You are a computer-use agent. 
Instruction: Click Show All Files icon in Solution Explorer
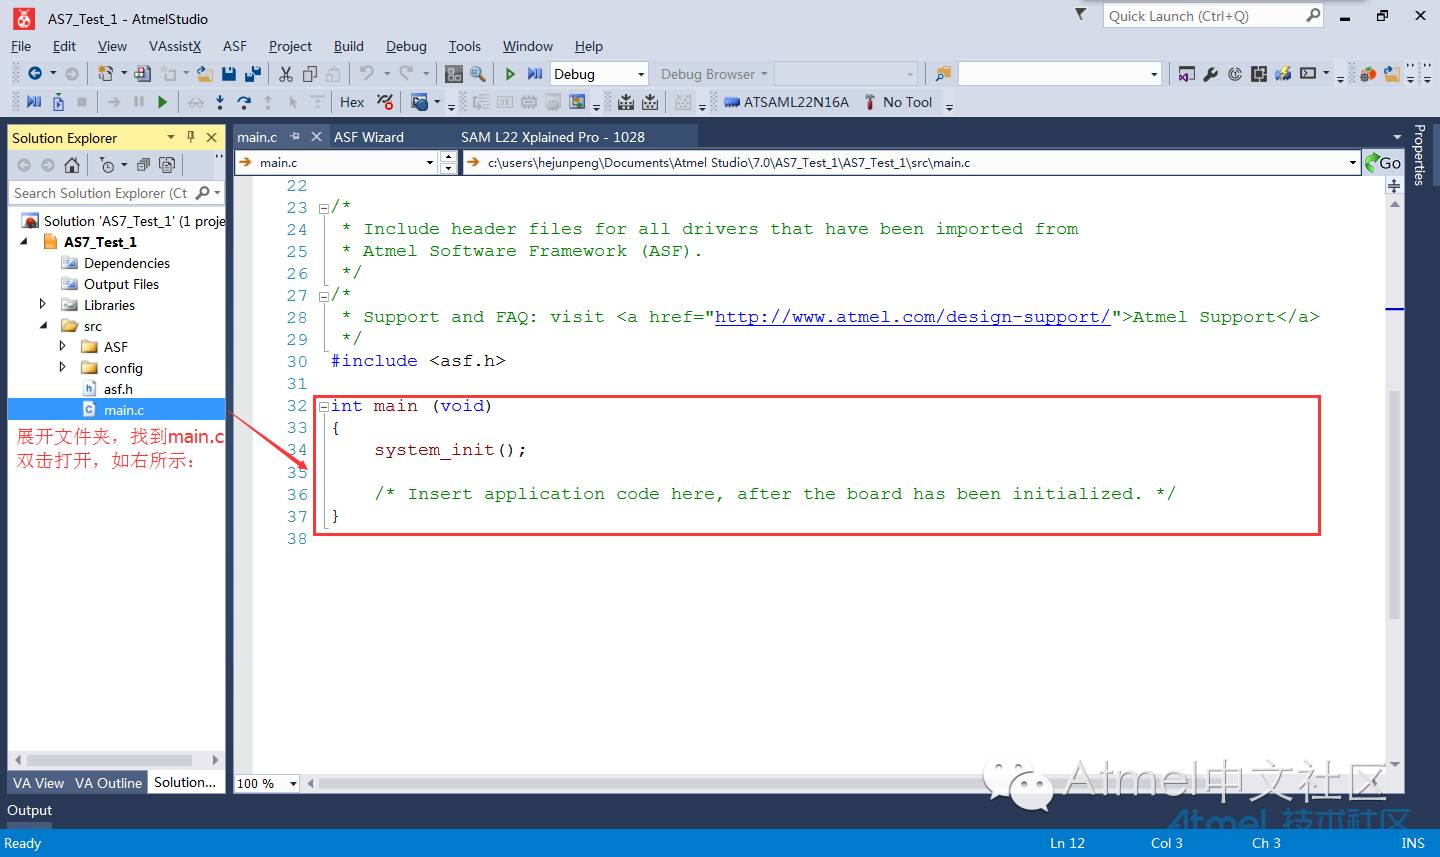click(167, 165)
